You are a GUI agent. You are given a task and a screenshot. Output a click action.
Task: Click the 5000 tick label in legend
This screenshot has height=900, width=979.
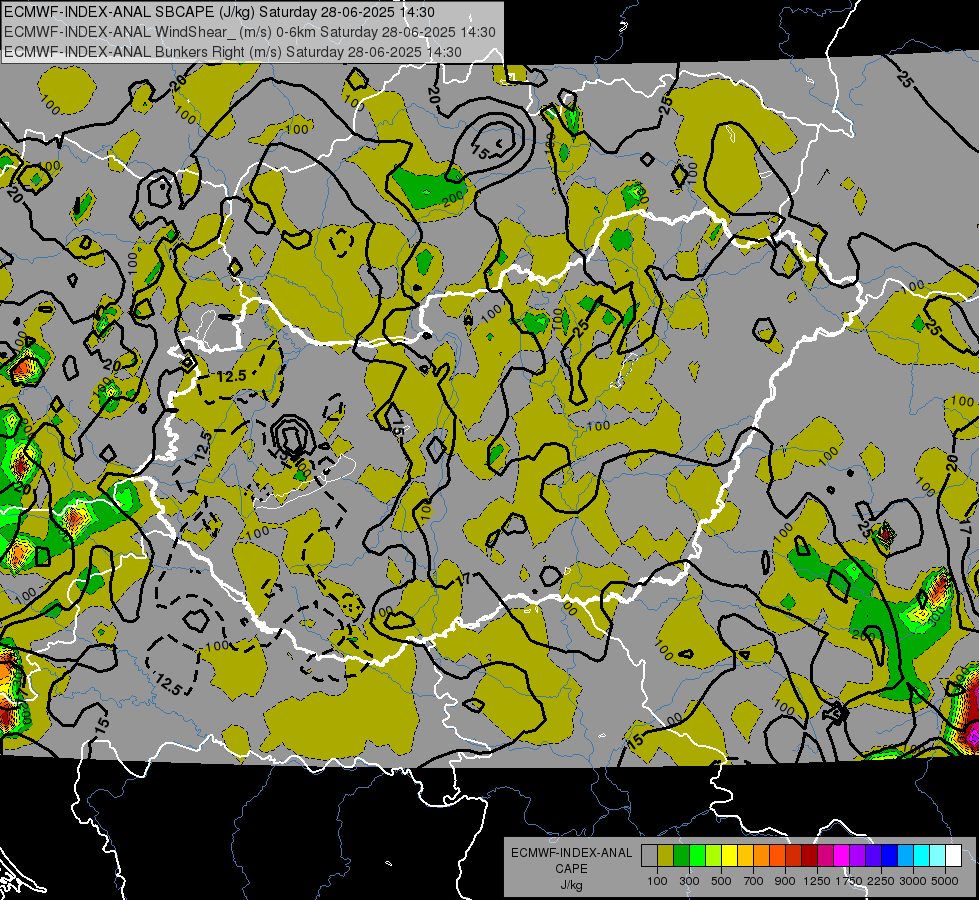point(945,881)
